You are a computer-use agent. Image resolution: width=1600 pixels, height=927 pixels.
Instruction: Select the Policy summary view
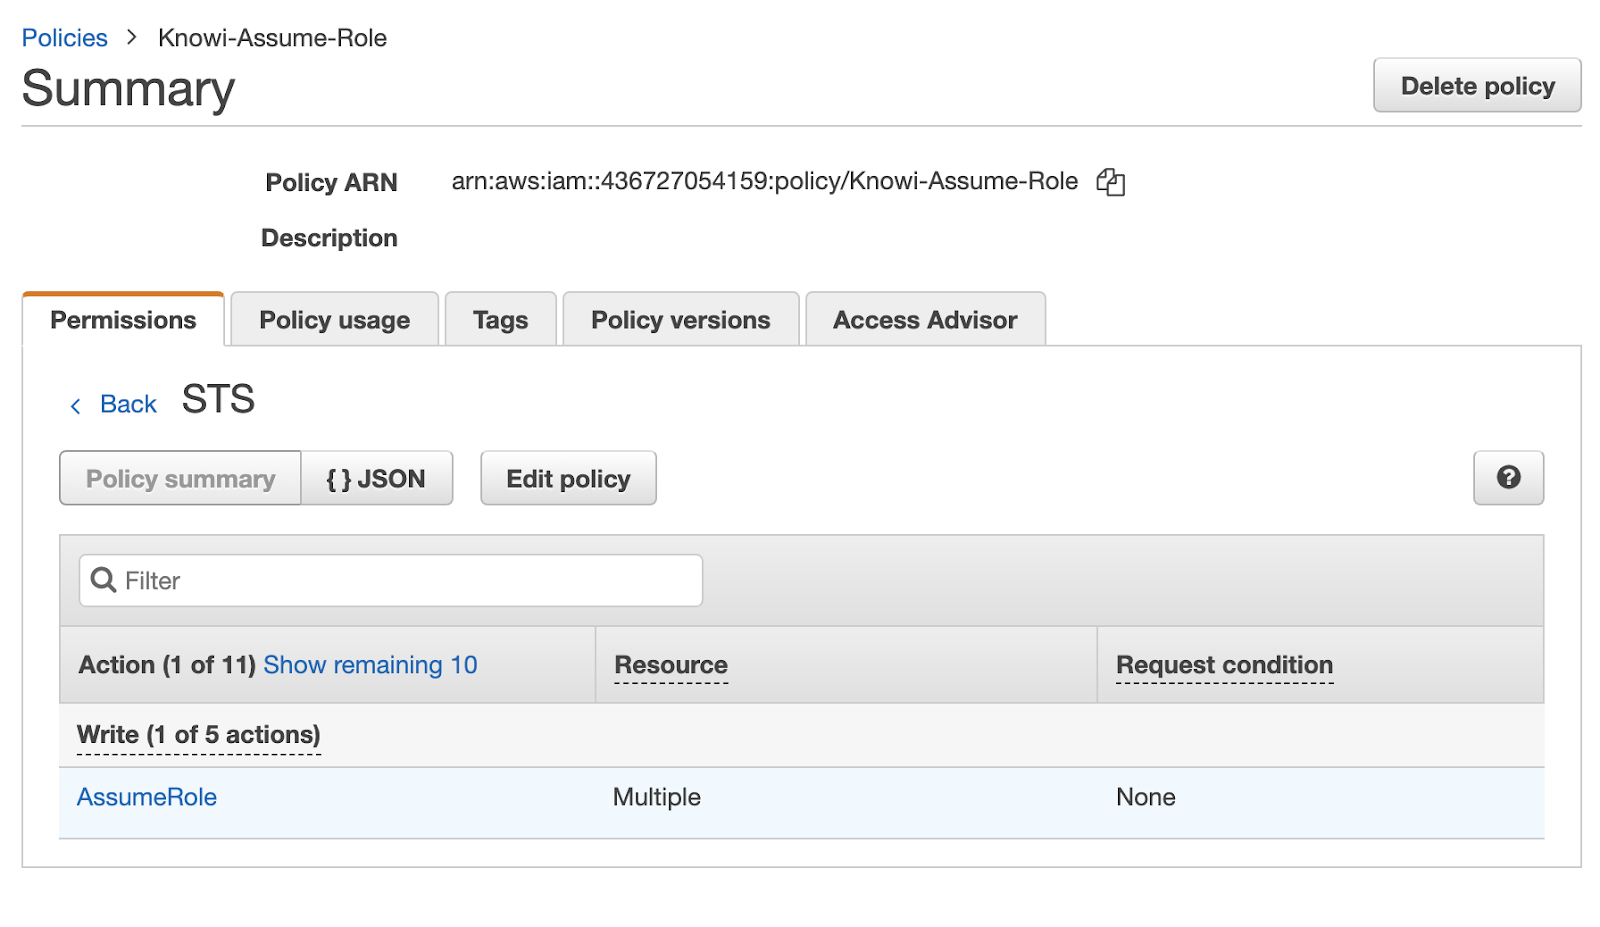180,479
